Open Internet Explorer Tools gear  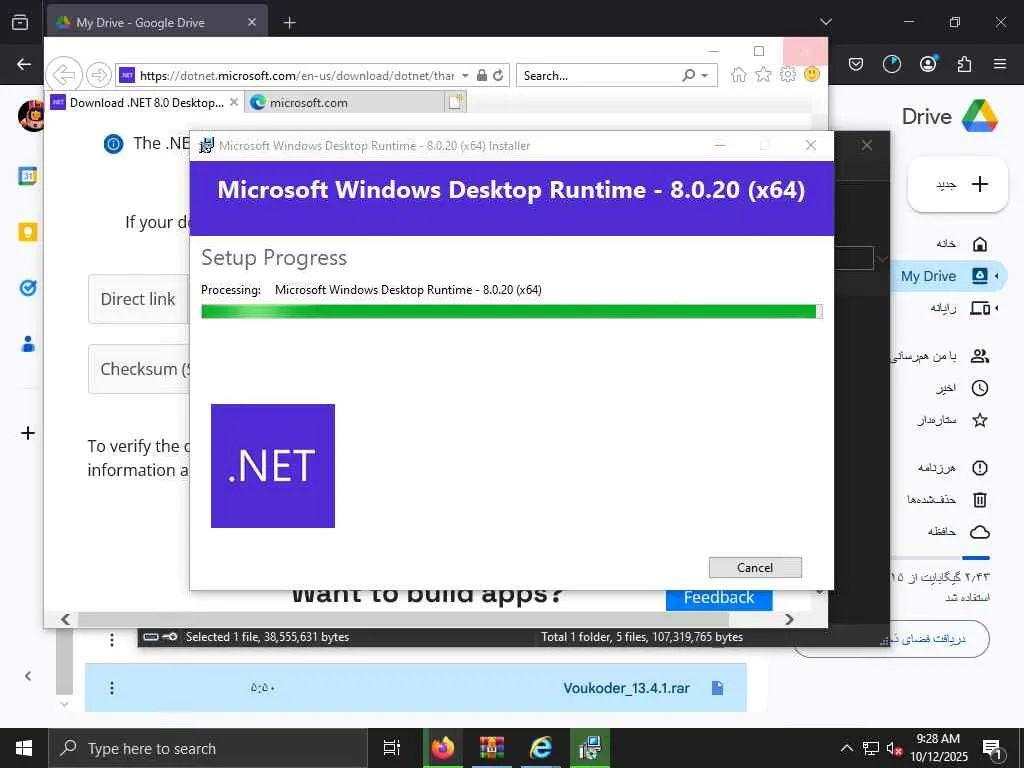[x=788, y=74]
